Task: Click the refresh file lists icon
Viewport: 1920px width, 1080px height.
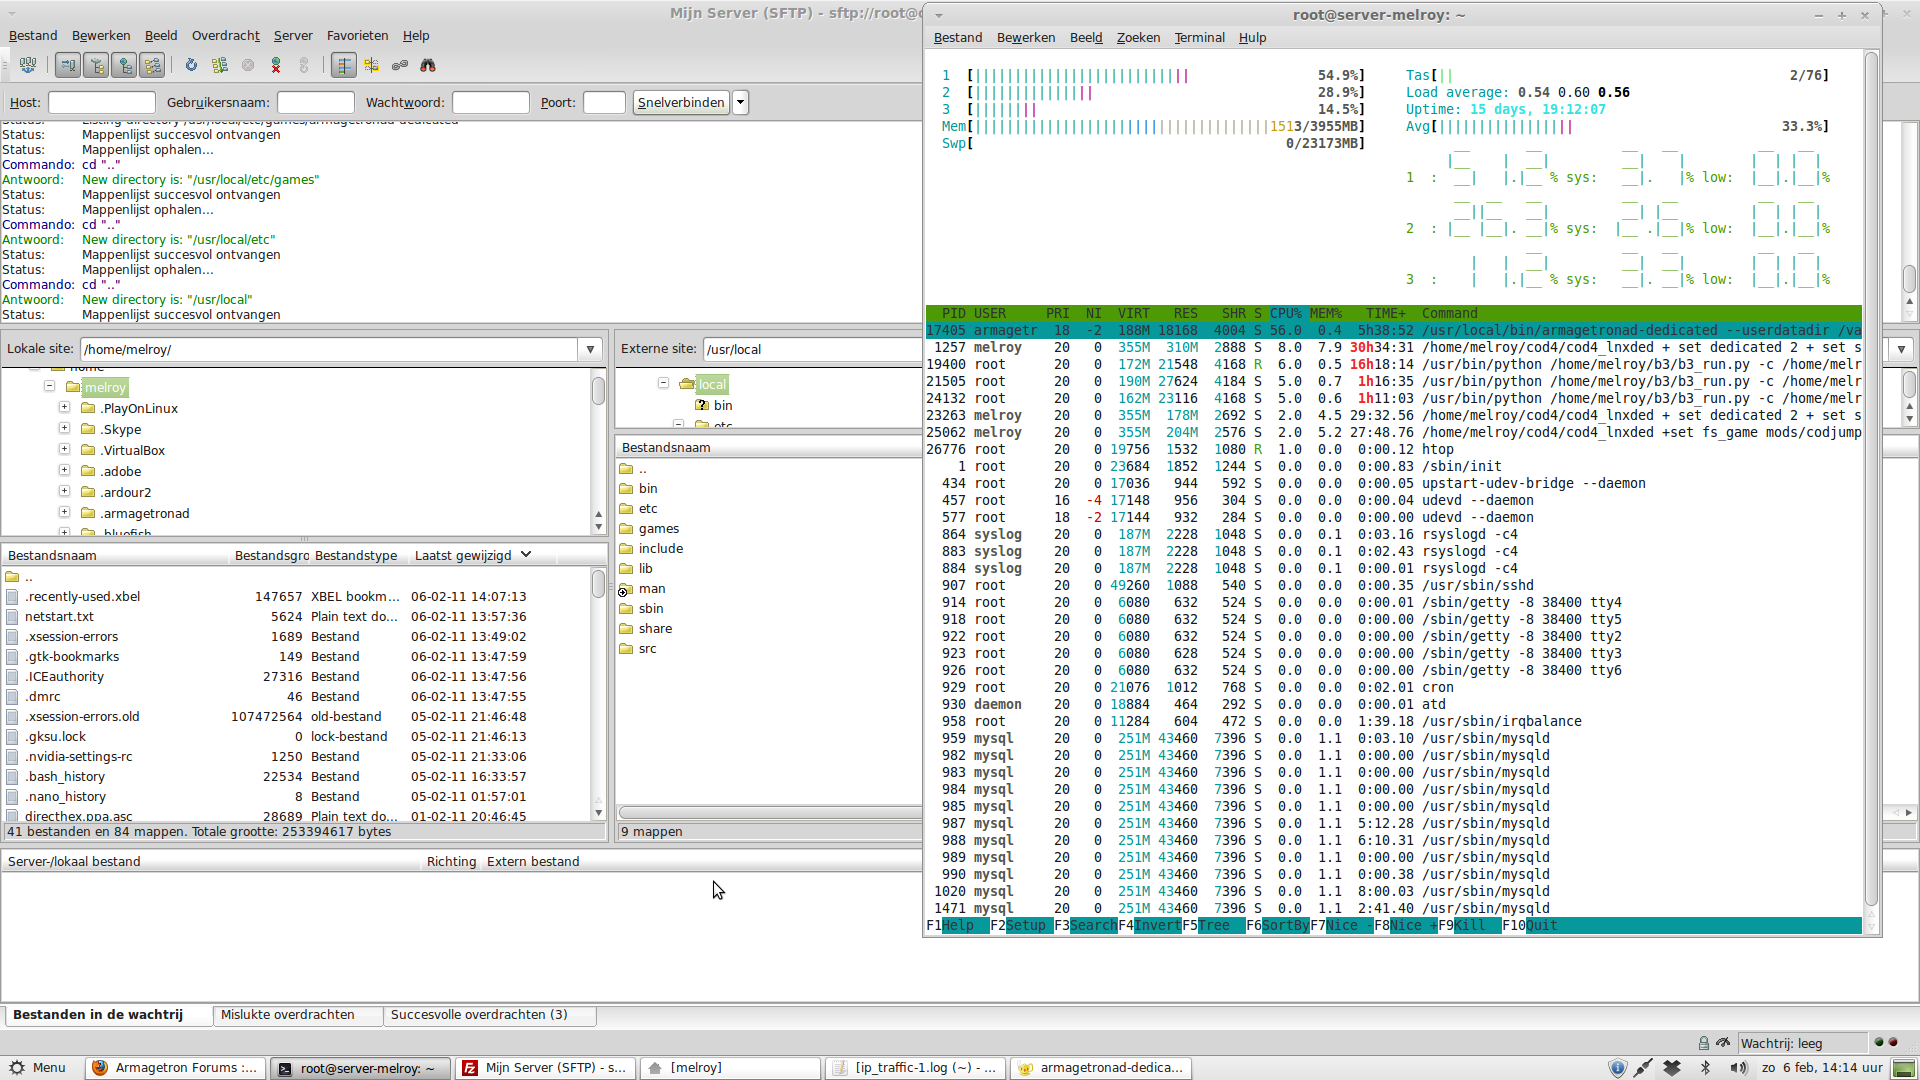Action: click(x=191, y=65)
